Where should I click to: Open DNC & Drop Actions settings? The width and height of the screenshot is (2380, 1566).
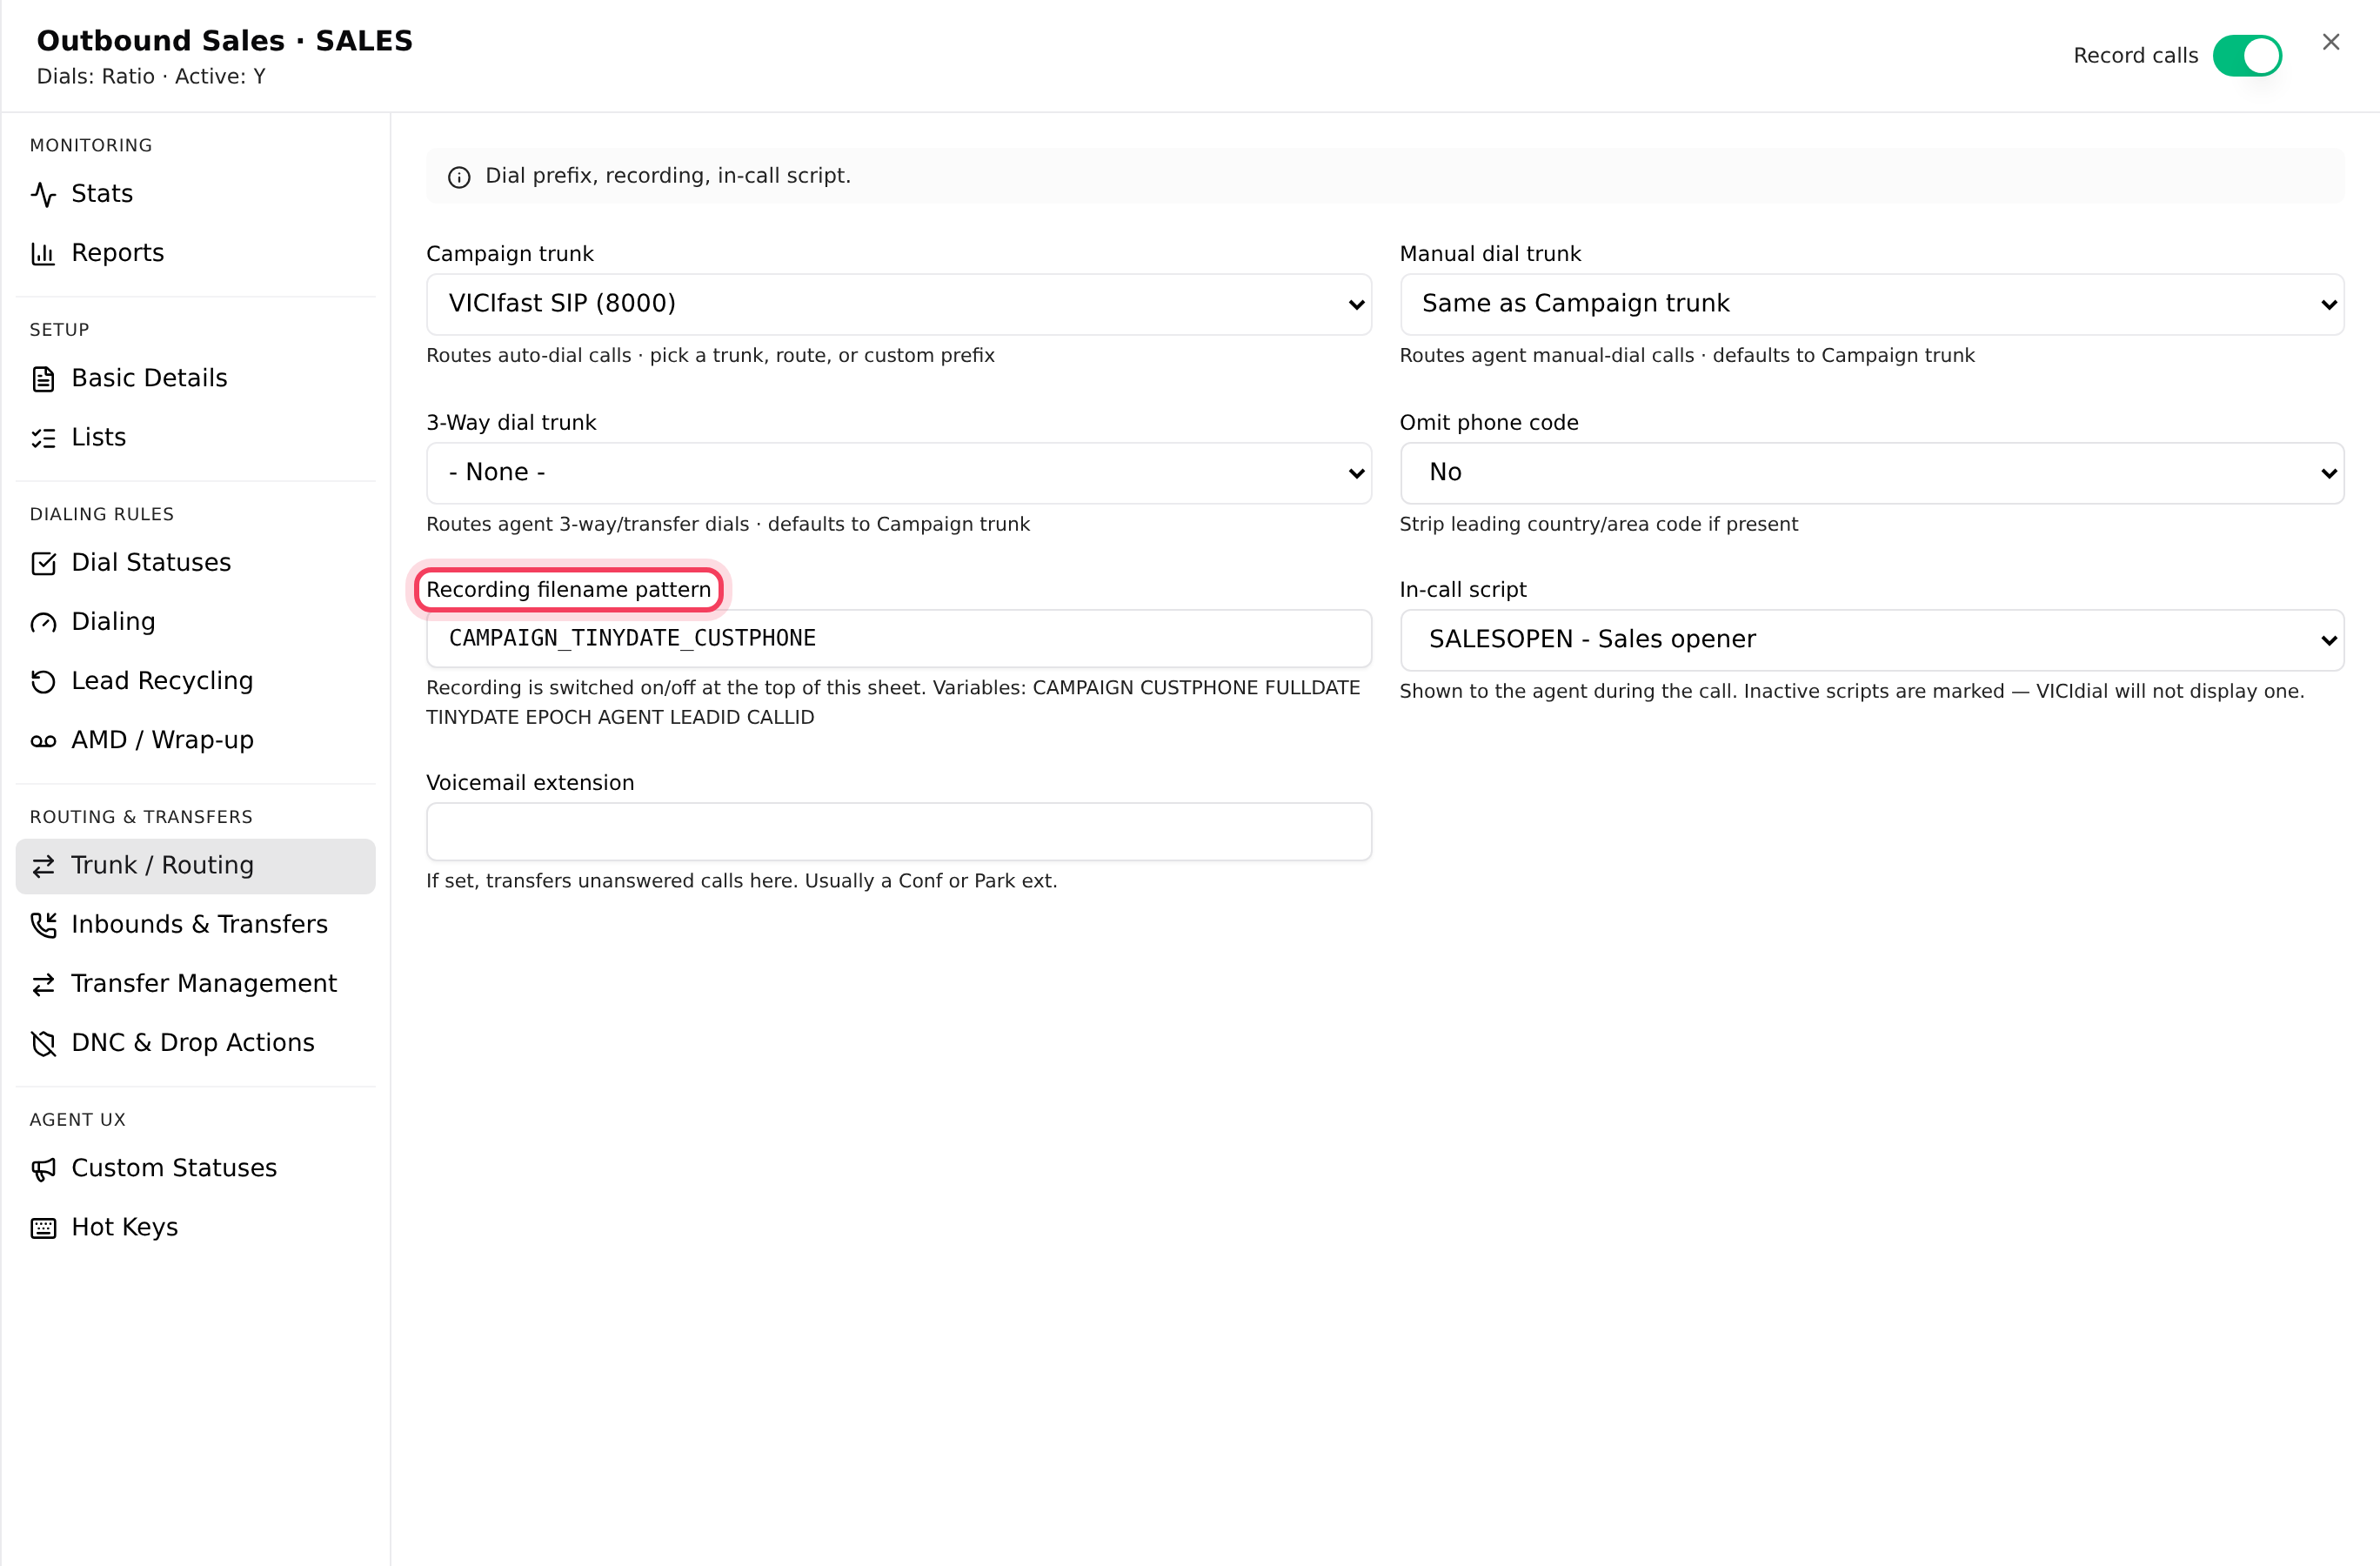click(195, 1043)
